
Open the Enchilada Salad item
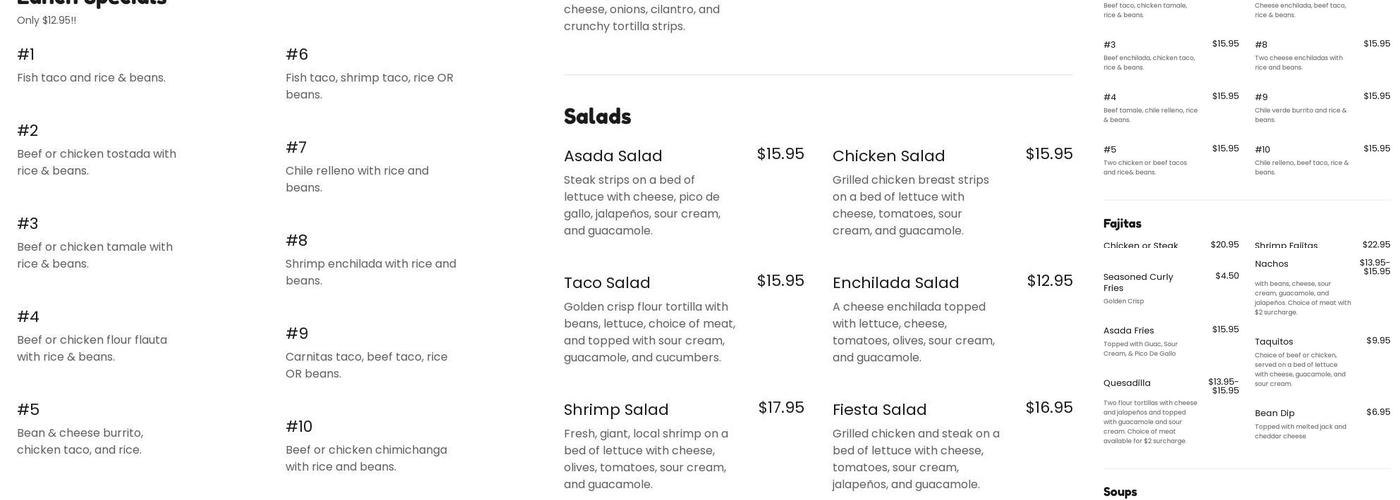[895, 283]
